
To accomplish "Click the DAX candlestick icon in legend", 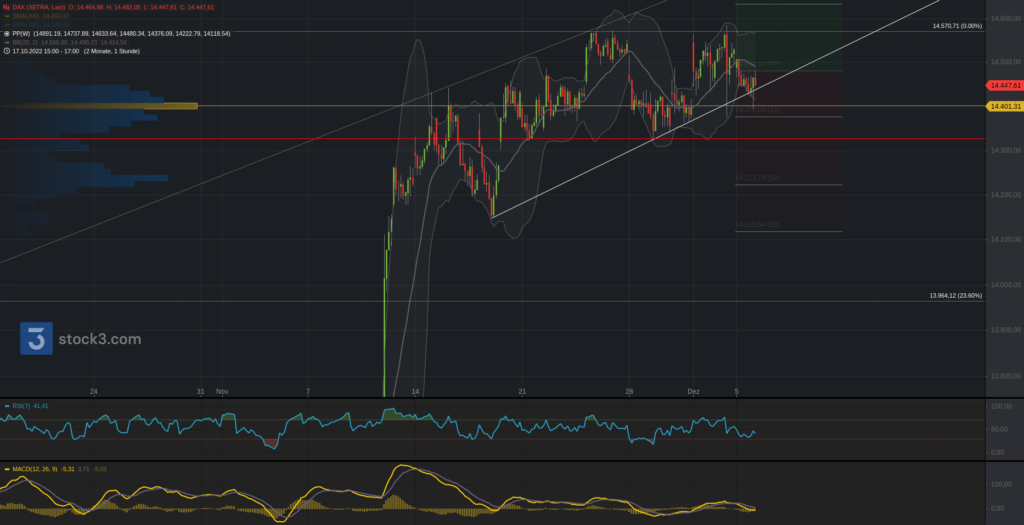I will coord(6,6).
